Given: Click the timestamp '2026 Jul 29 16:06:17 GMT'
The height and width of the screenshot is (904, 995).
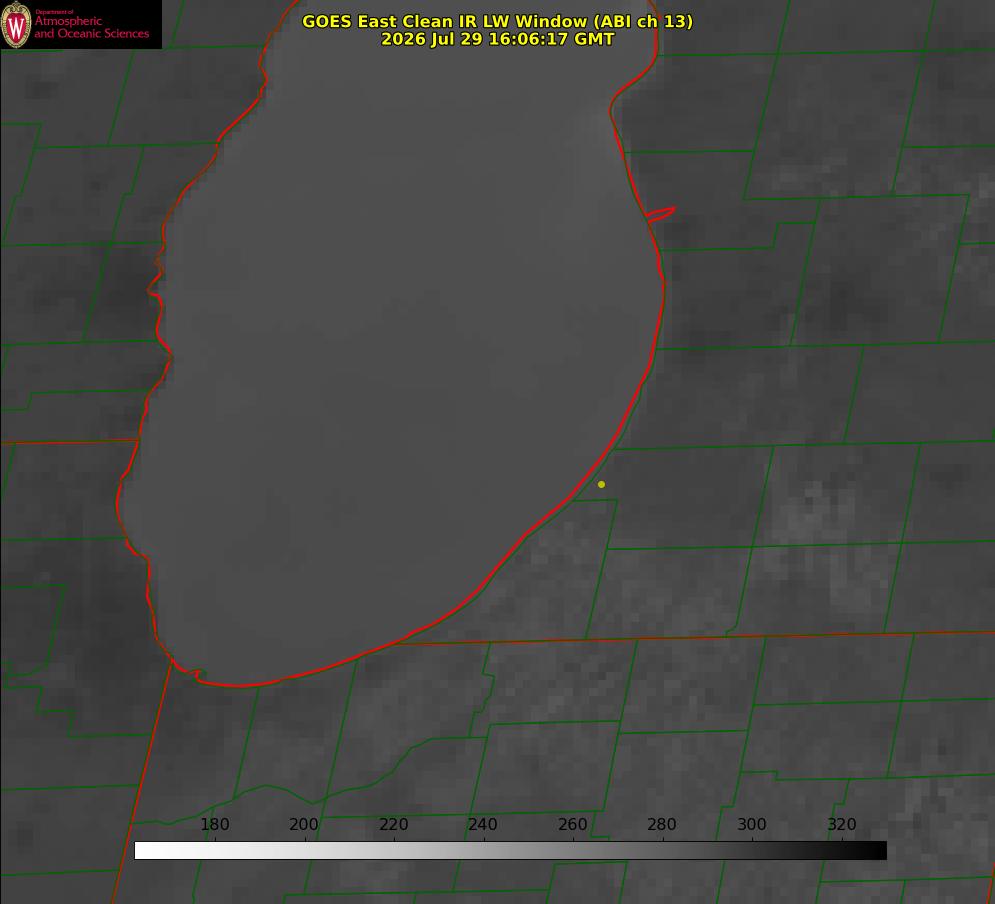Looking at the screenshot, I should 498,39.
